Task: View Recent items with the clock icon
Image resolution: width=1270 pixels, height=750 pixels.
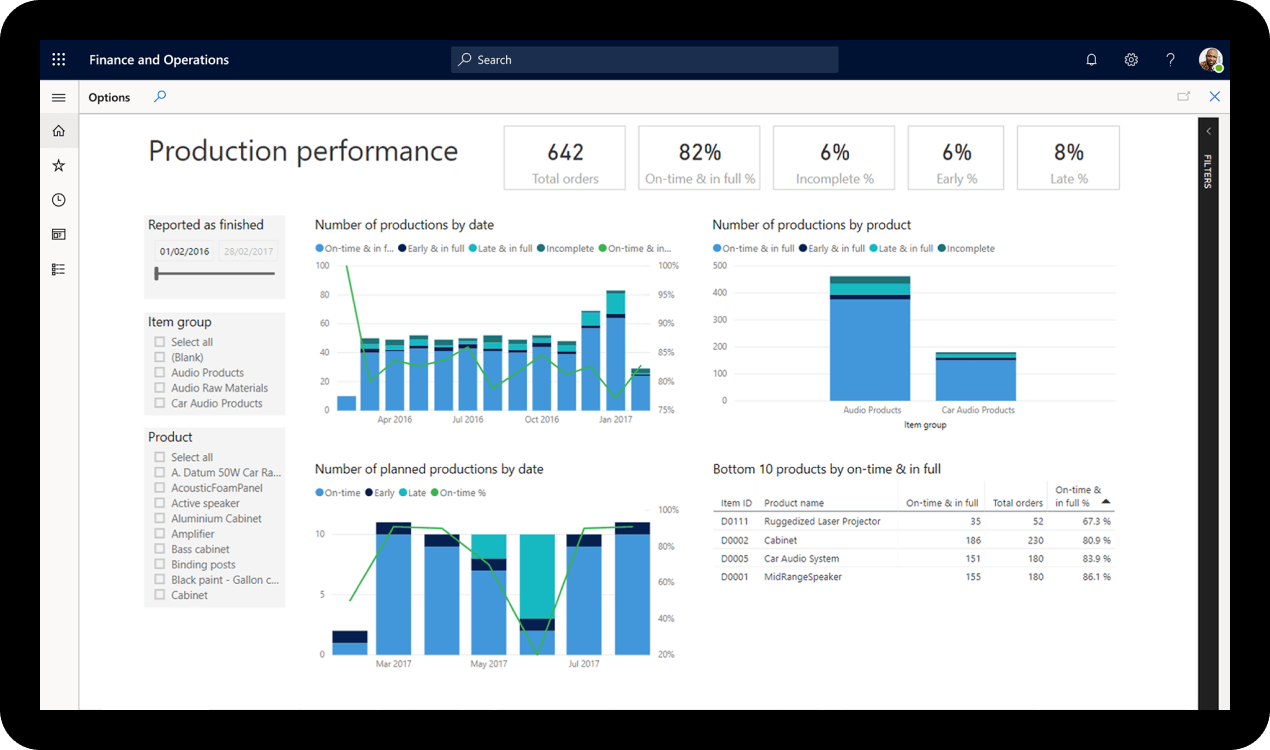Action: [58, 199]
